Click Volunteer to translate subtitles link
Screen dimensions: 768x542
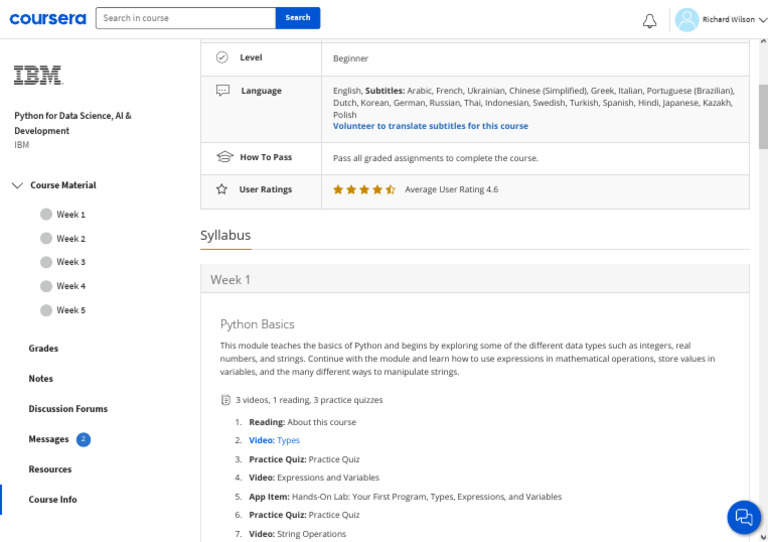(430, 126)
